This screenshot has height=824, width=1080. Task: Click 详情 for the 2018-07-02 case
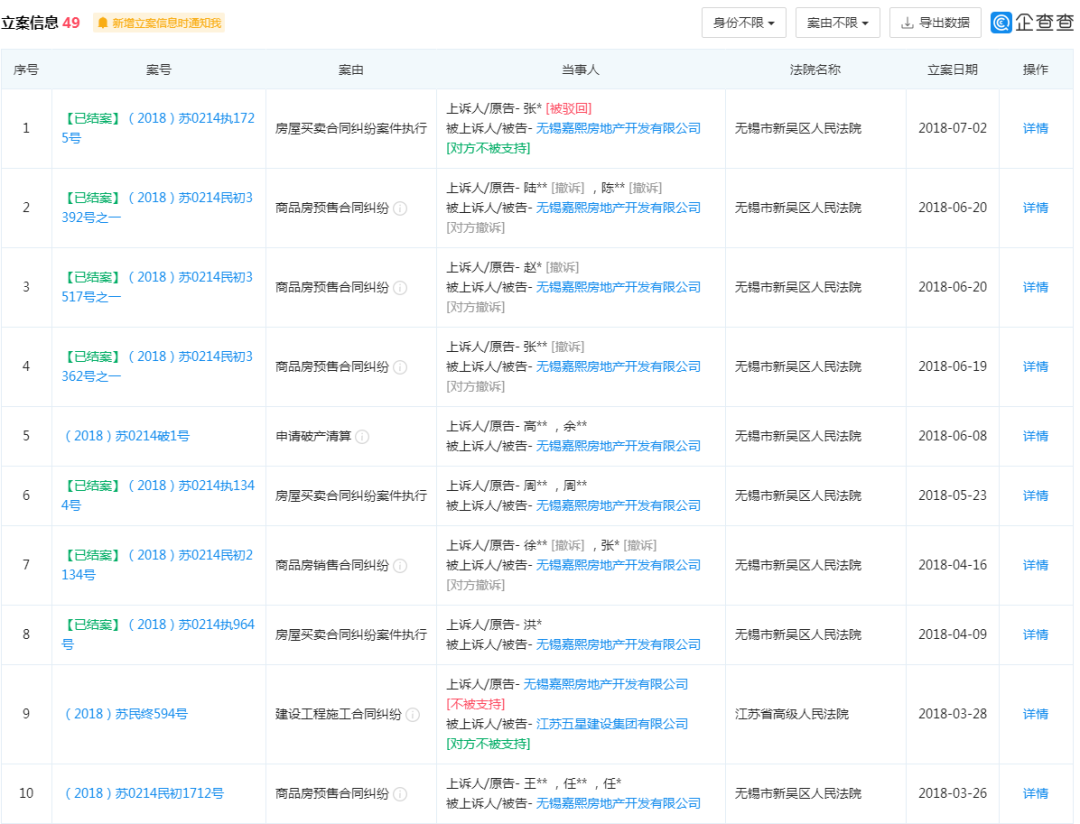click(x=1035, y=128)
